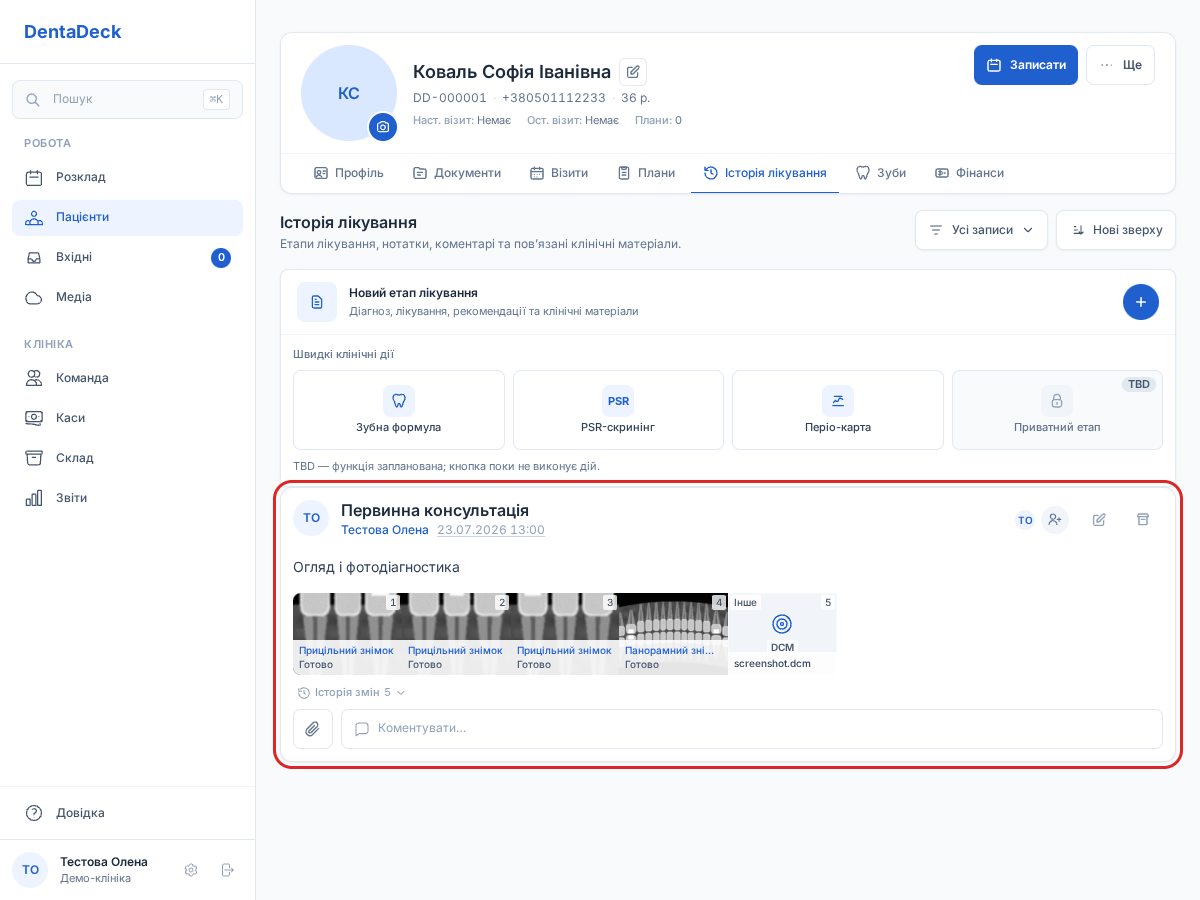Open Розклад in the sidebar
Image resolution: width=1200 pixels, height=900 pixels.
click(127, 178)
